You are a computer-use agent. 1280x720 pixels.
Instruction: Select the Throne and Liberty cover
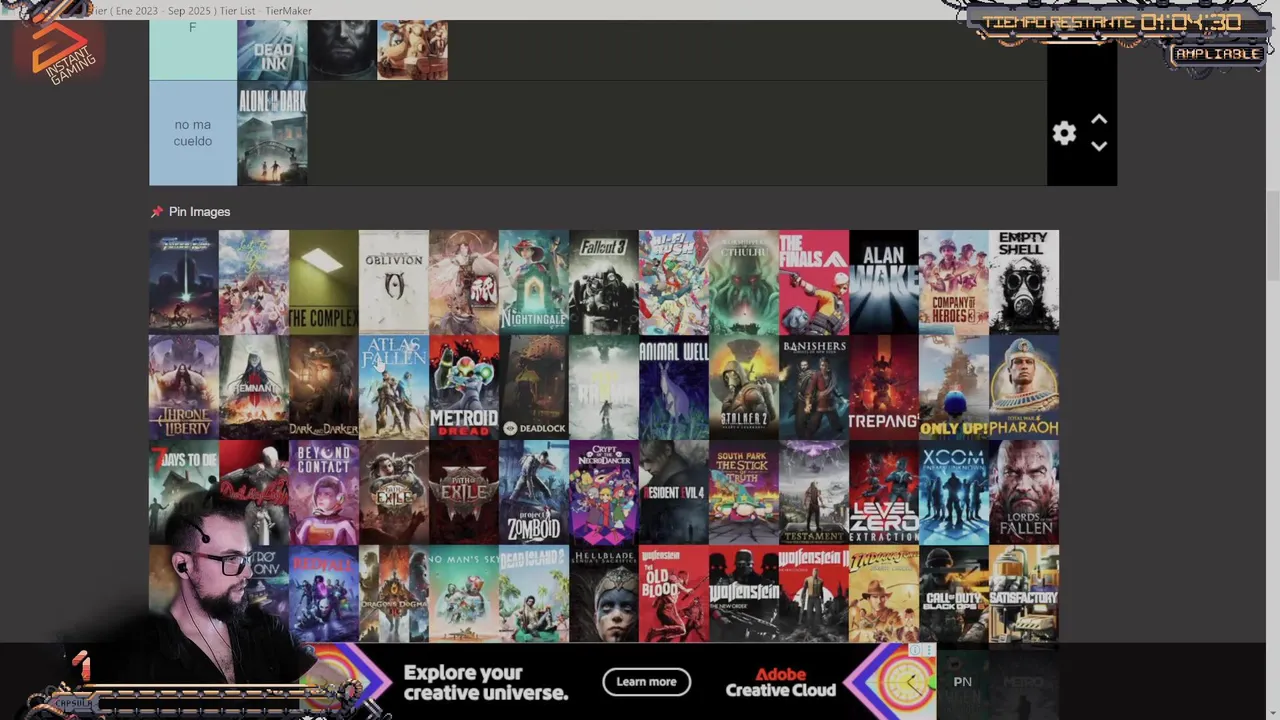(x=184, y=387)
